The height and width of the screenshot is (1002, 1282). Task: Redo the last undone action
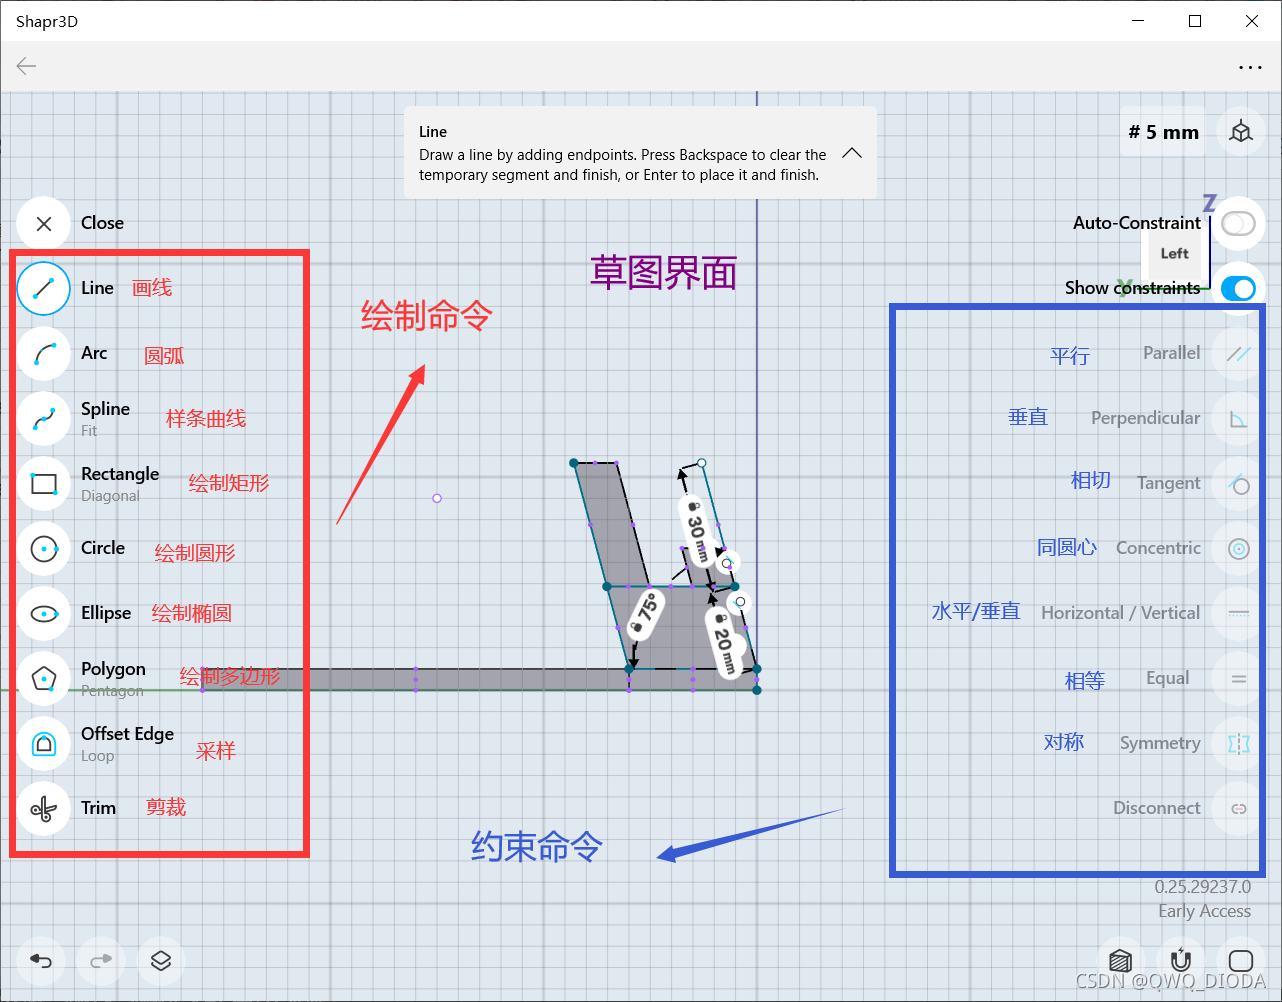[101, 961]
